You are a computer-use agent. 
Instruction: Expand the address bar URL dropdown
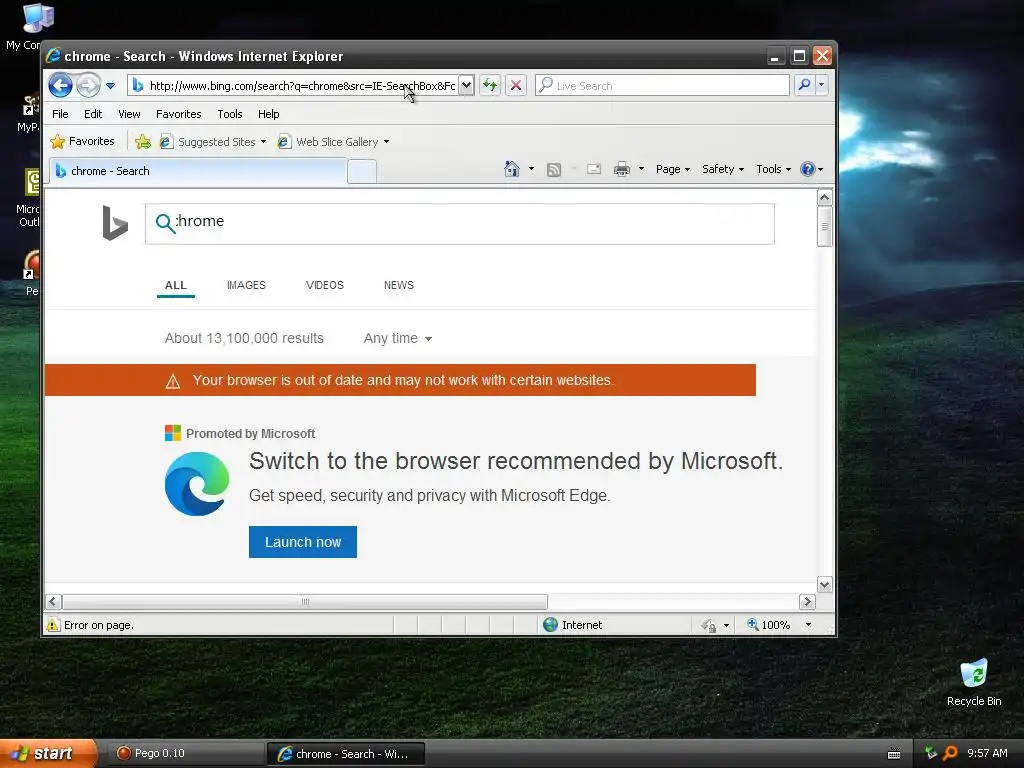tap(466, 85)
